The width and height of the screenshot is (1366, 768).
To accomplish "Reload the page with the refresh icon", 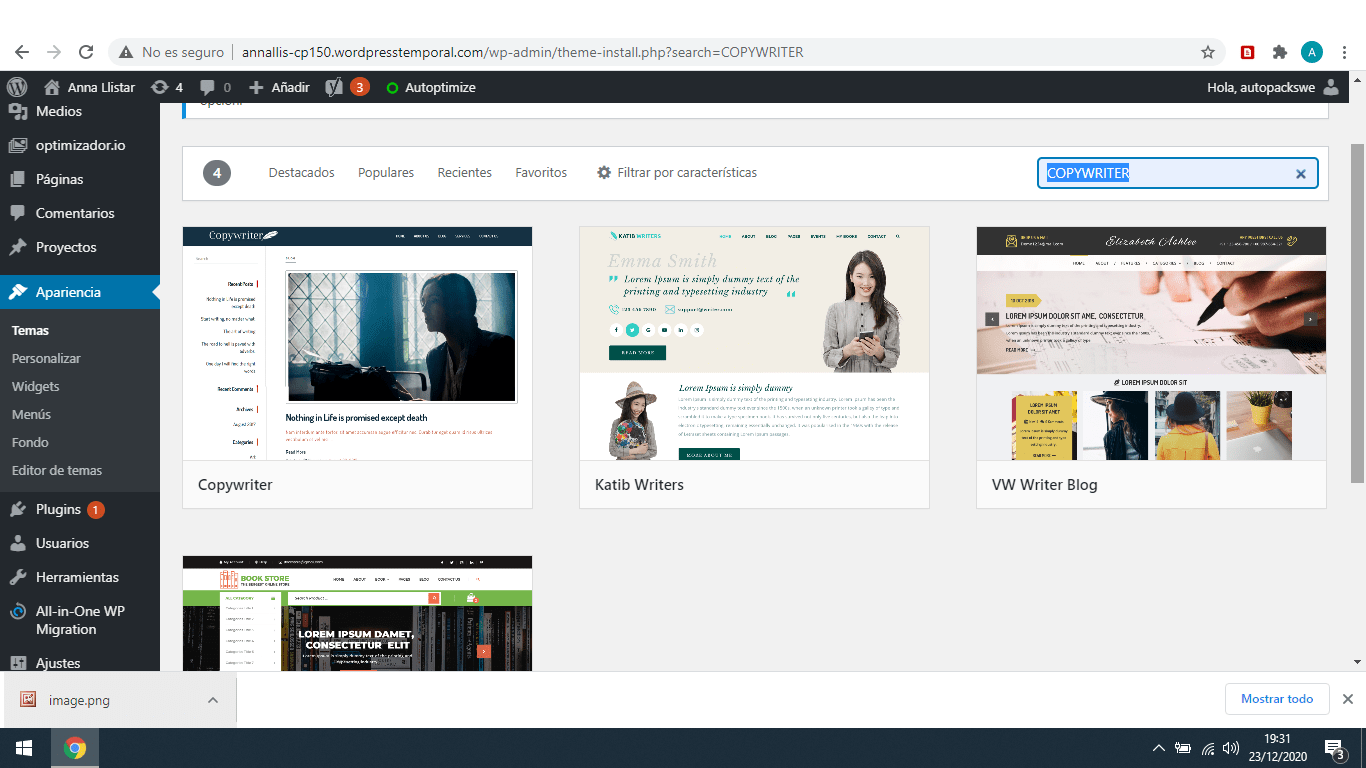I will pyautogui.click(x=86, y=52).
